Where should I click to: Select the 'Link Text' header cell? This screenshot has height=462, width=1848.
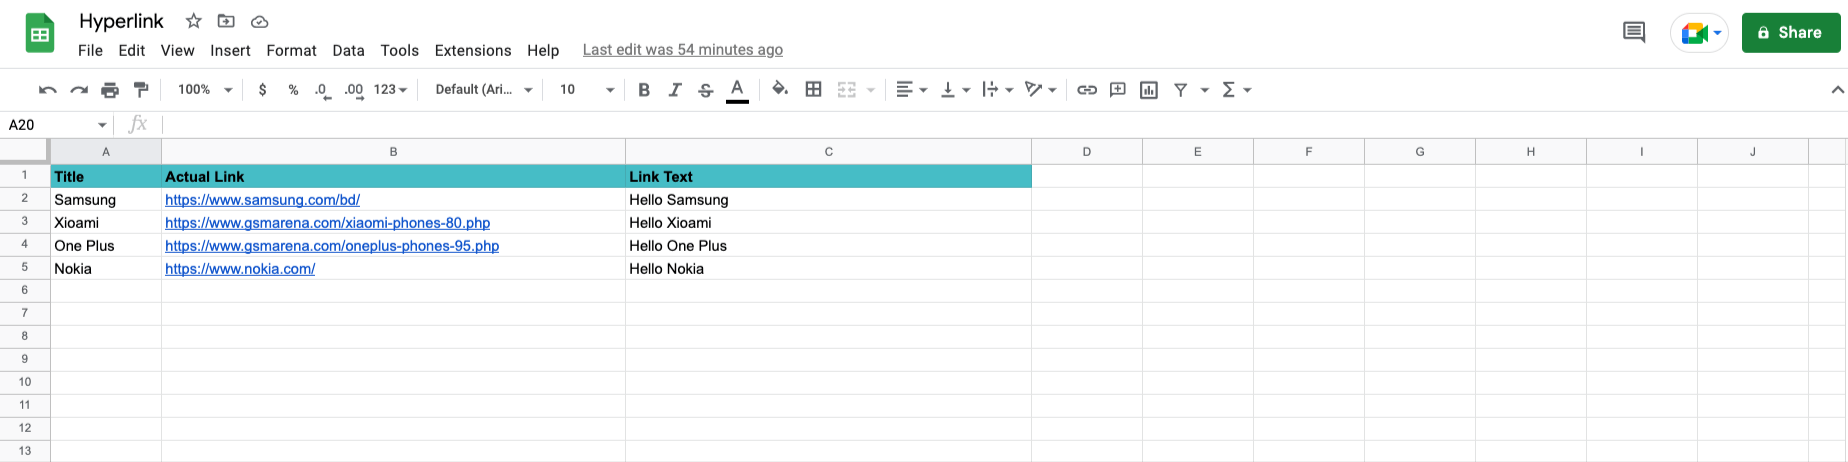coord(828,177)
